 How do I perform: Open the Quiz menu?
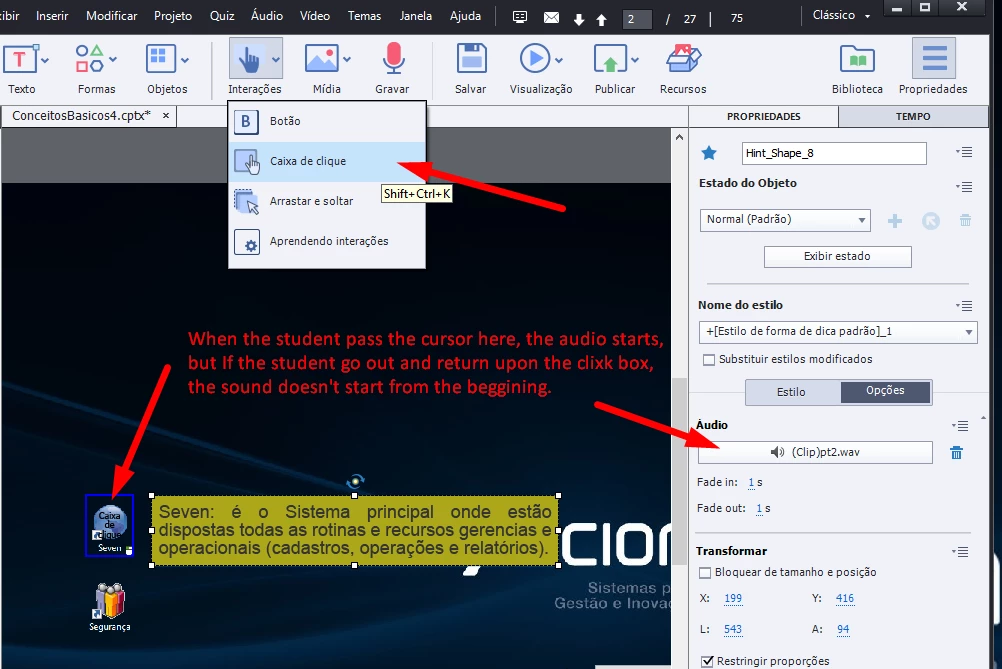pyautogui.click(x=222, y=16)
